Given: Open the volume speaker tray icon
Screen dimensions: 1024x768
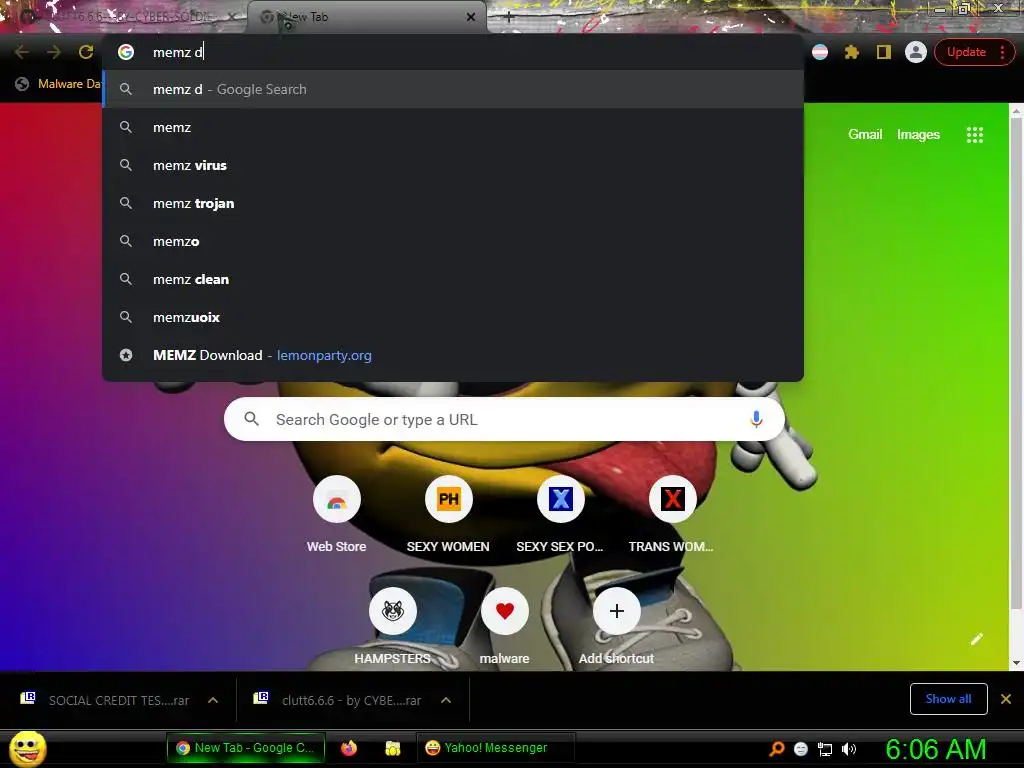Looking at the screenshot, I should (x=848, y=749).
